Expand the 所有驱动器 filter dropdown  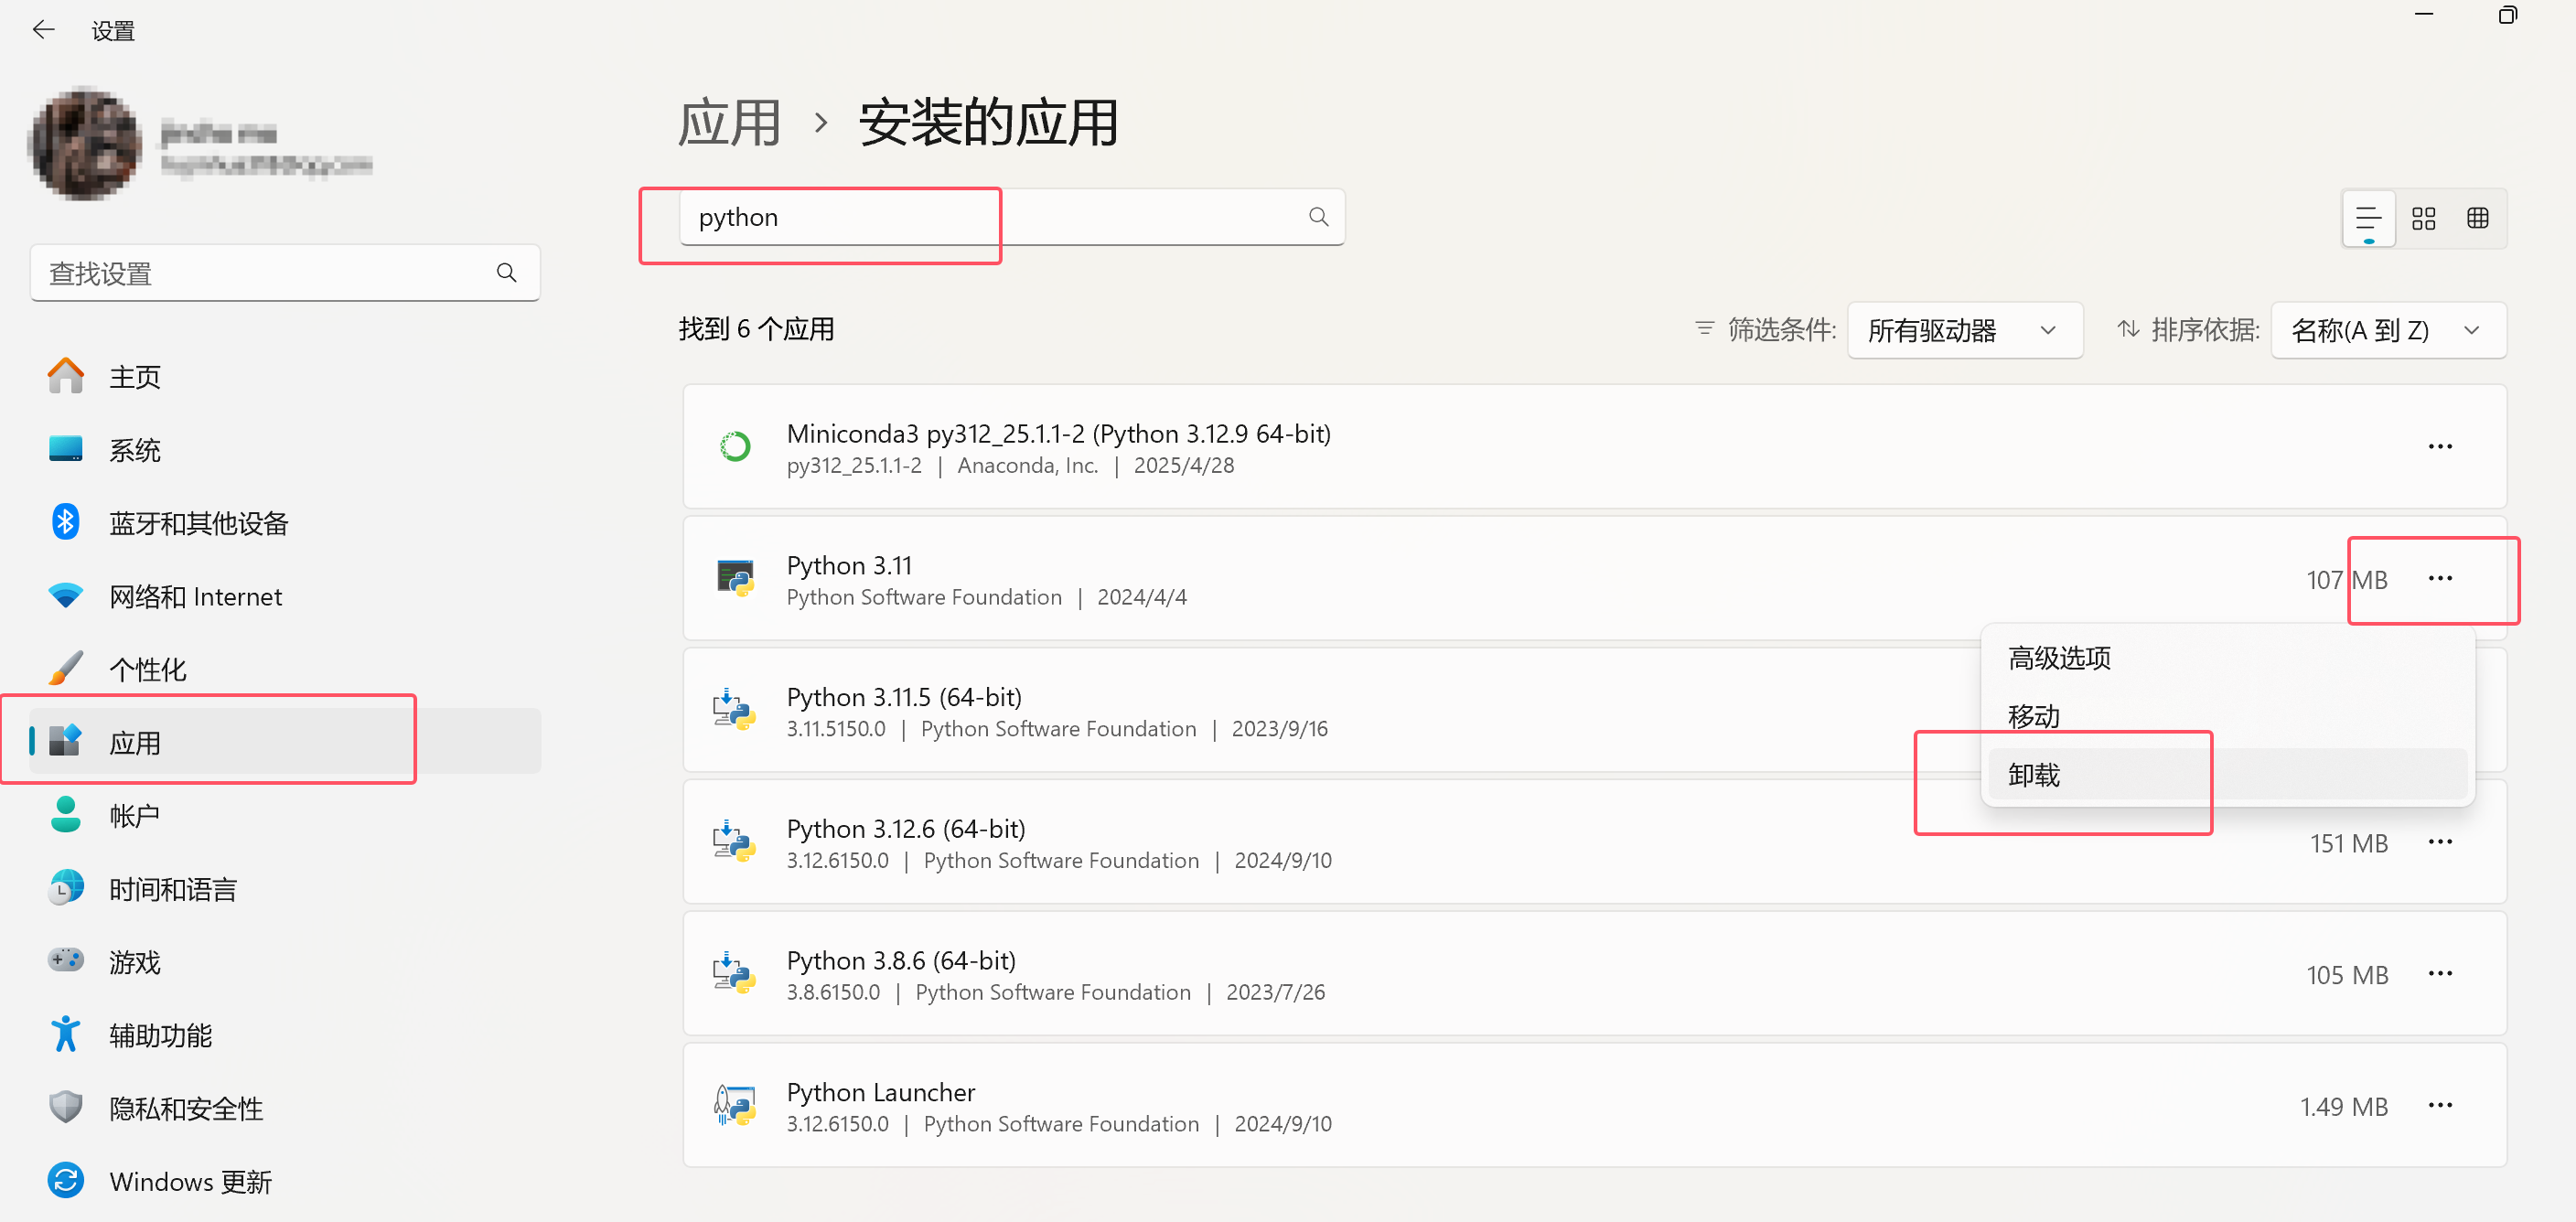[1964, 330]
